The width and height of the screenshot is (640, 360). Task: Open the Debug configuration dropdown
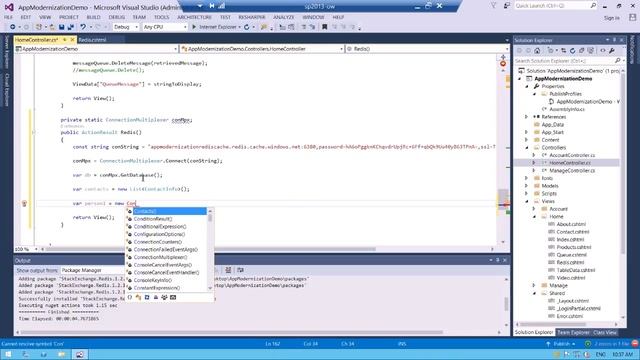click(x=126, y=27)
